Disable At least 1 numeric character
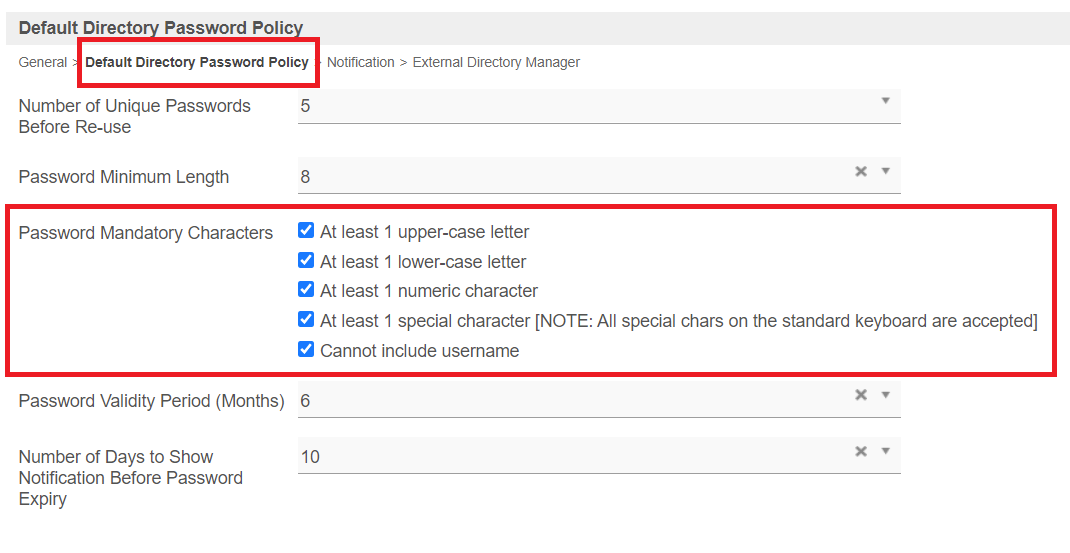 [306, 290]
